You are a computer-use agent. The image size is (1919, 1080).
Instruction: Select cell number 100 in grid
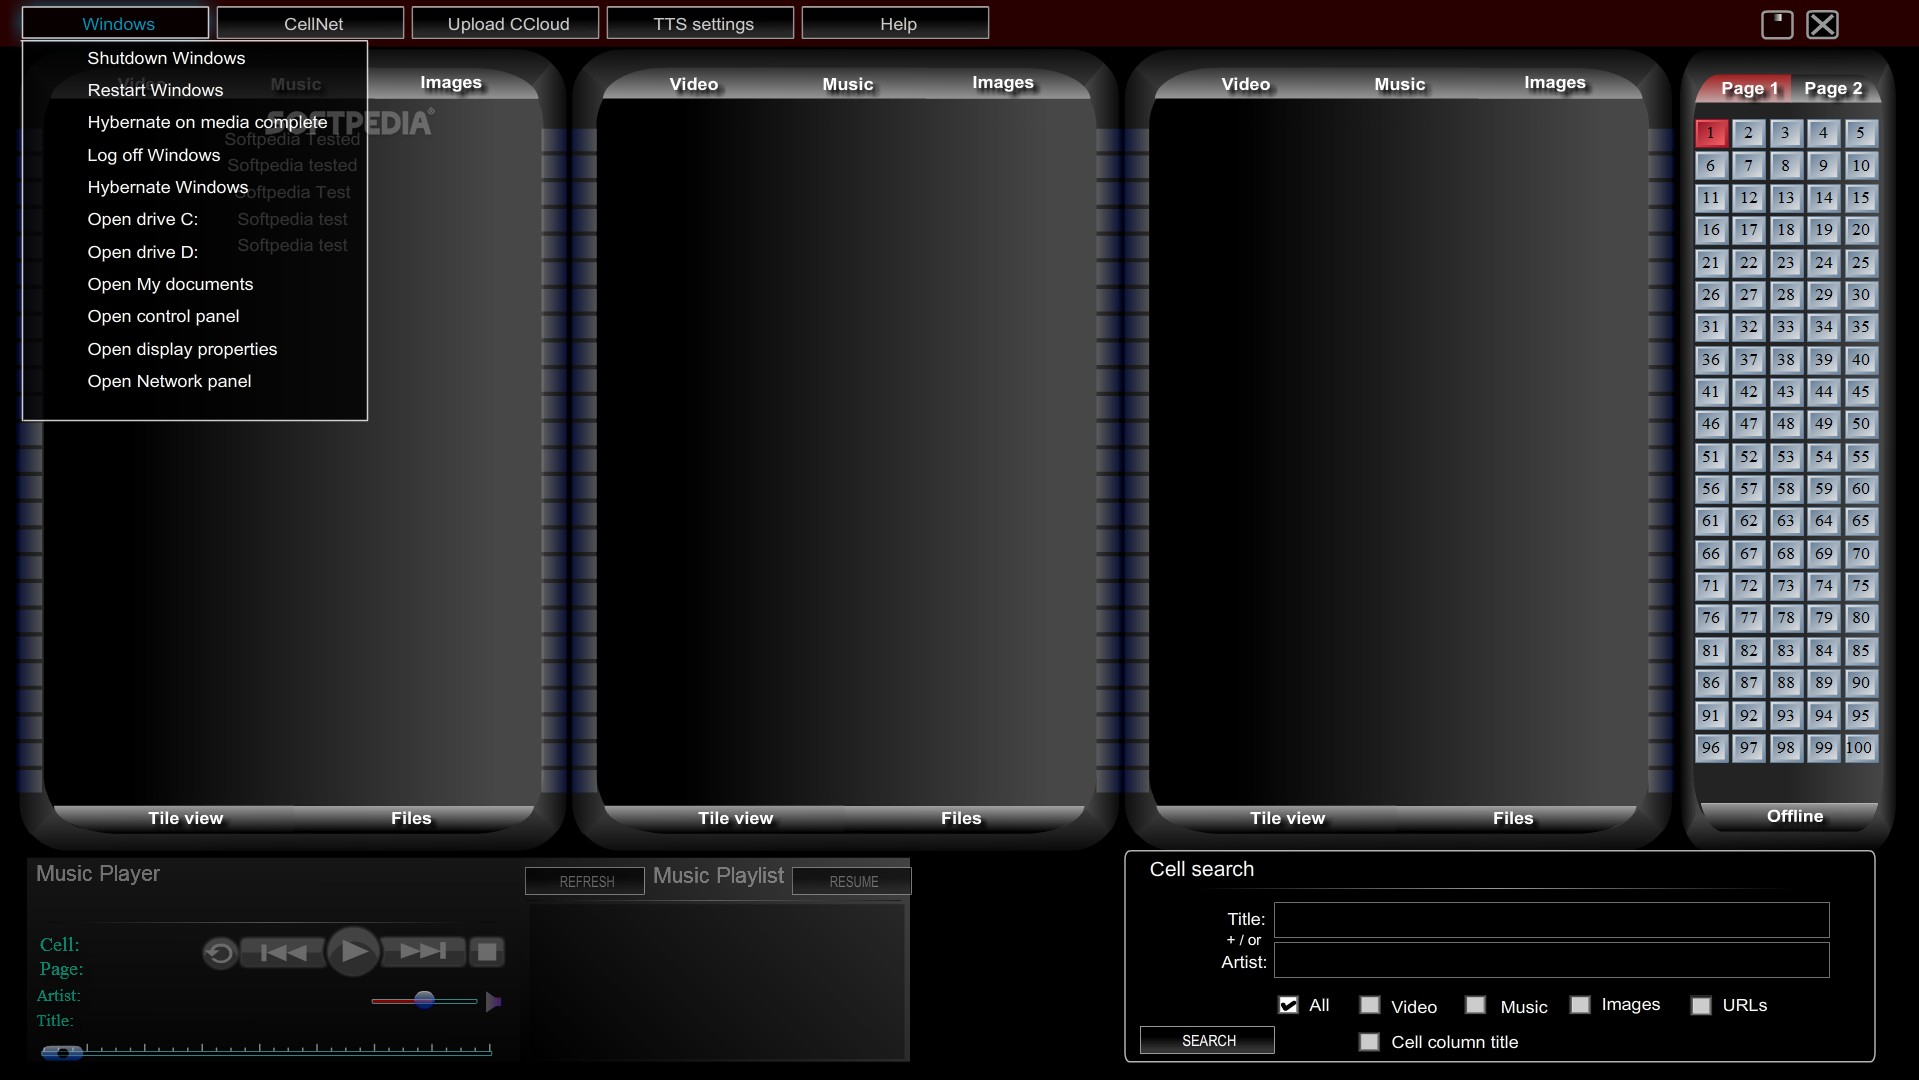pyautogui.click(x=1860, y=748)
